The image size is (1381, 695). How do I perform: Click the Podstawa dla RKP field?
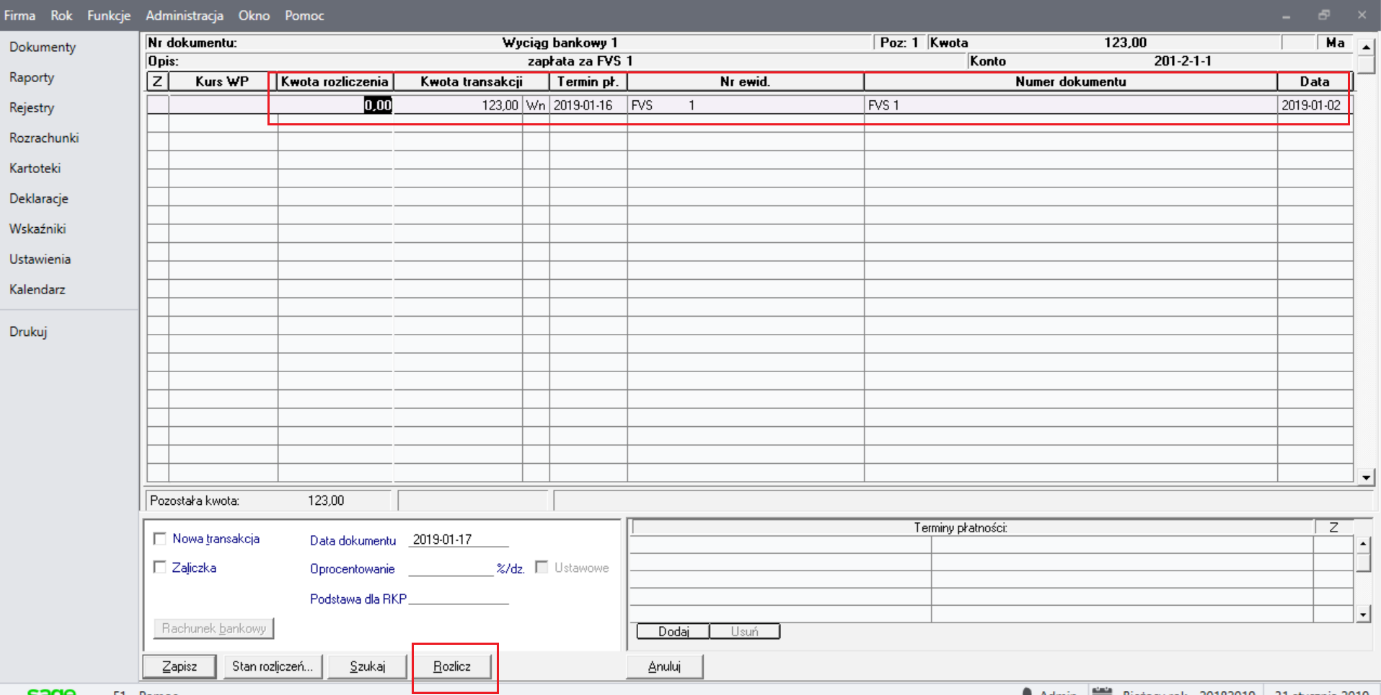click(x=458, y=598)
